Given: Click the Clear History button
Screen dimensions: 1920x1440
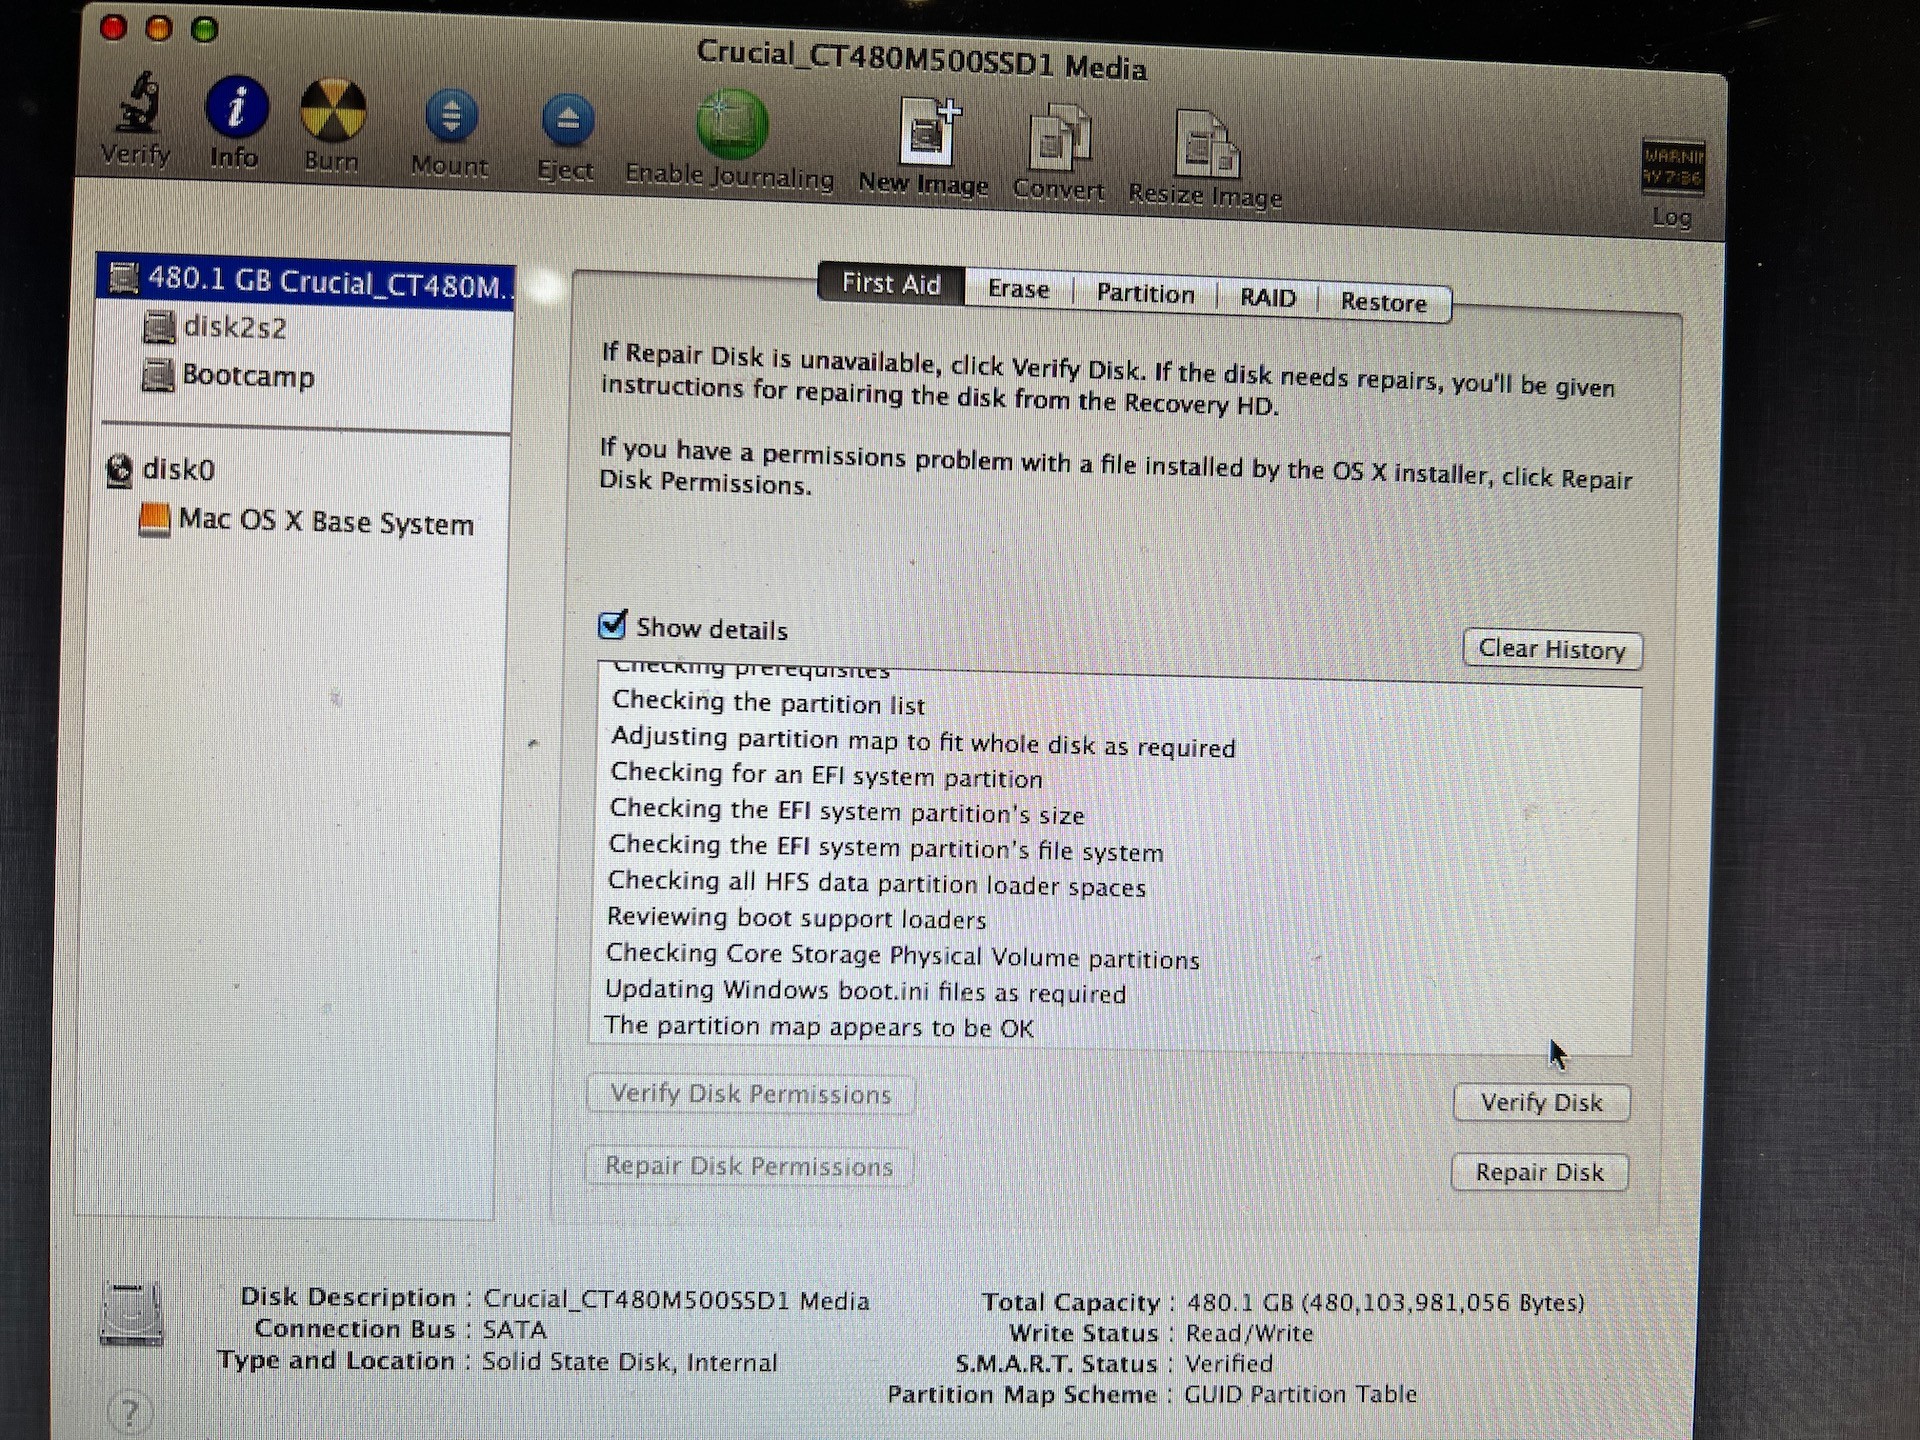Looking at the screenshot, I should tap(1551, 649).
